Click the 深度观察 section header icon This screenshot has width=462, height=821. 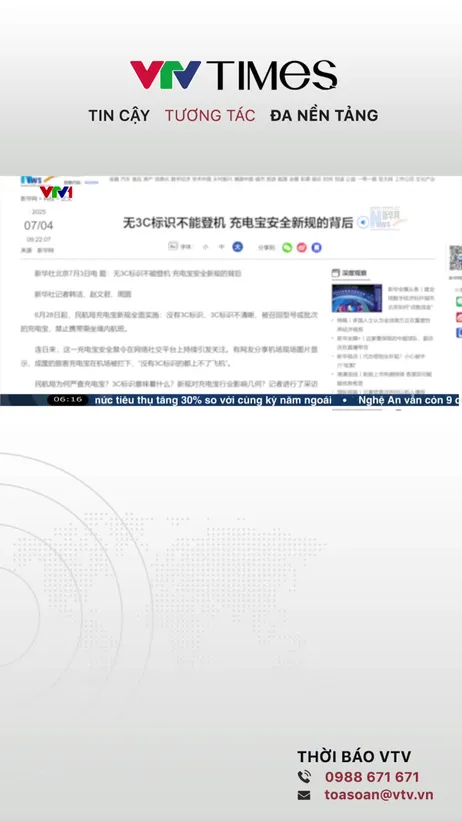click(336, 273)
